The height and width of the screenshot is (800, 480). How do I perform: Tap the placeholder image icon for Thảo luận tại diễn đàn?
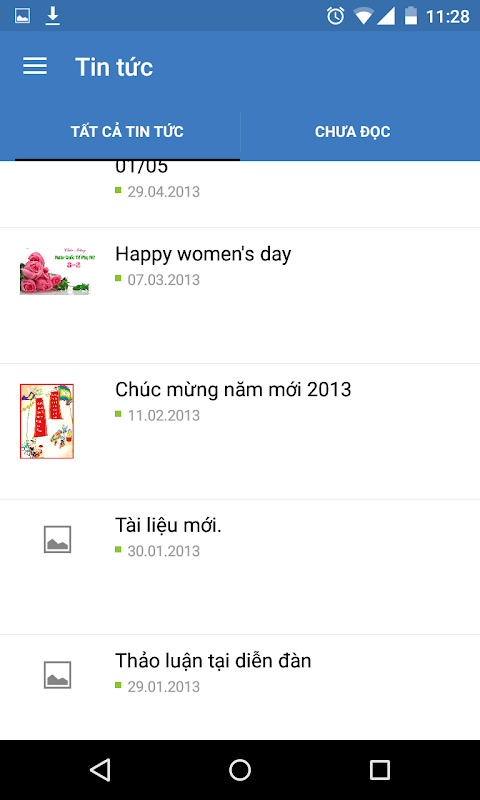(x=57, y=675)
